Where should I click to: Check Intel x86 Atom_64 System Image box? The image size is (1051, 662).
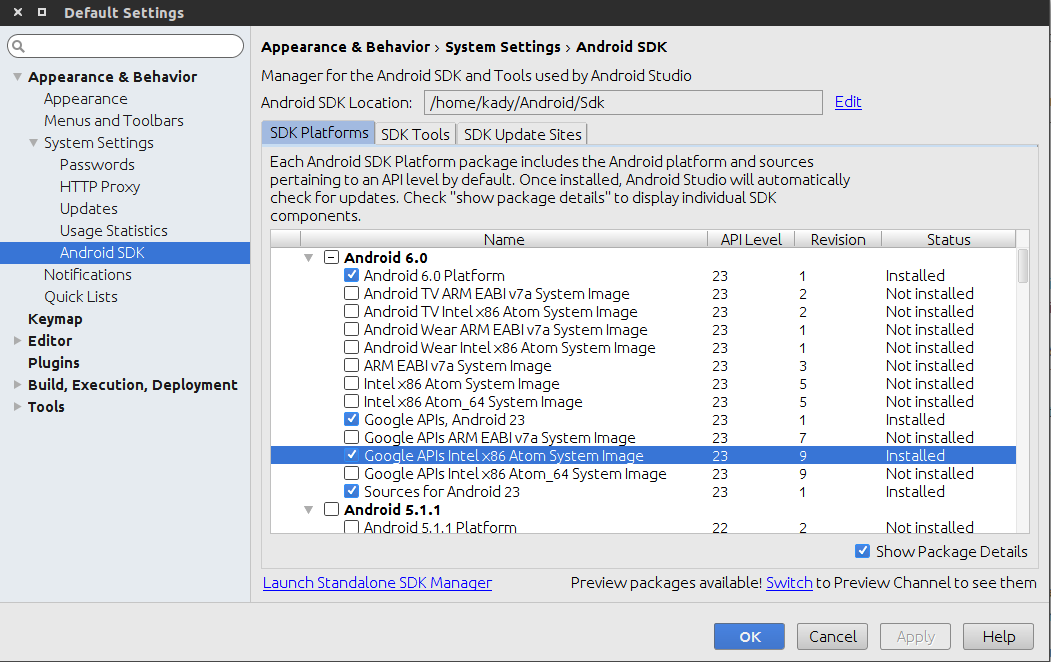click(x=351, y=401)
